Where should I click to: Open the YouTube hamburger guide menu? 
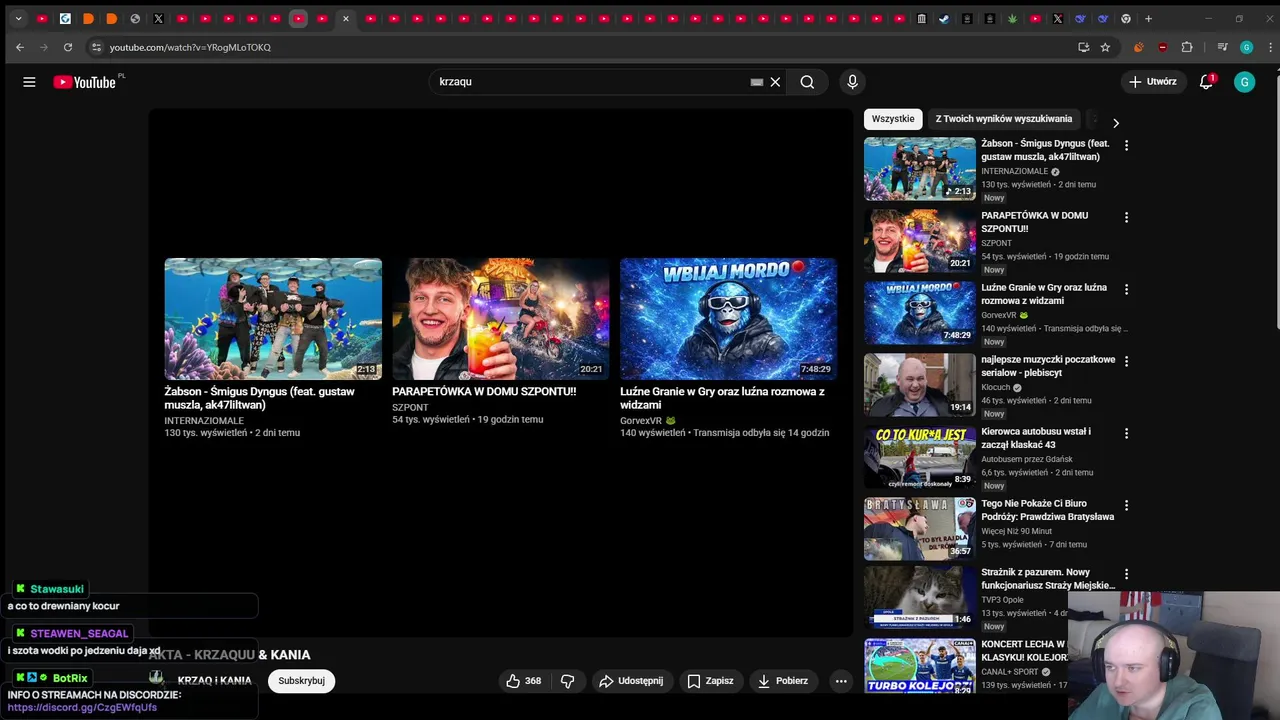(29, 82)
